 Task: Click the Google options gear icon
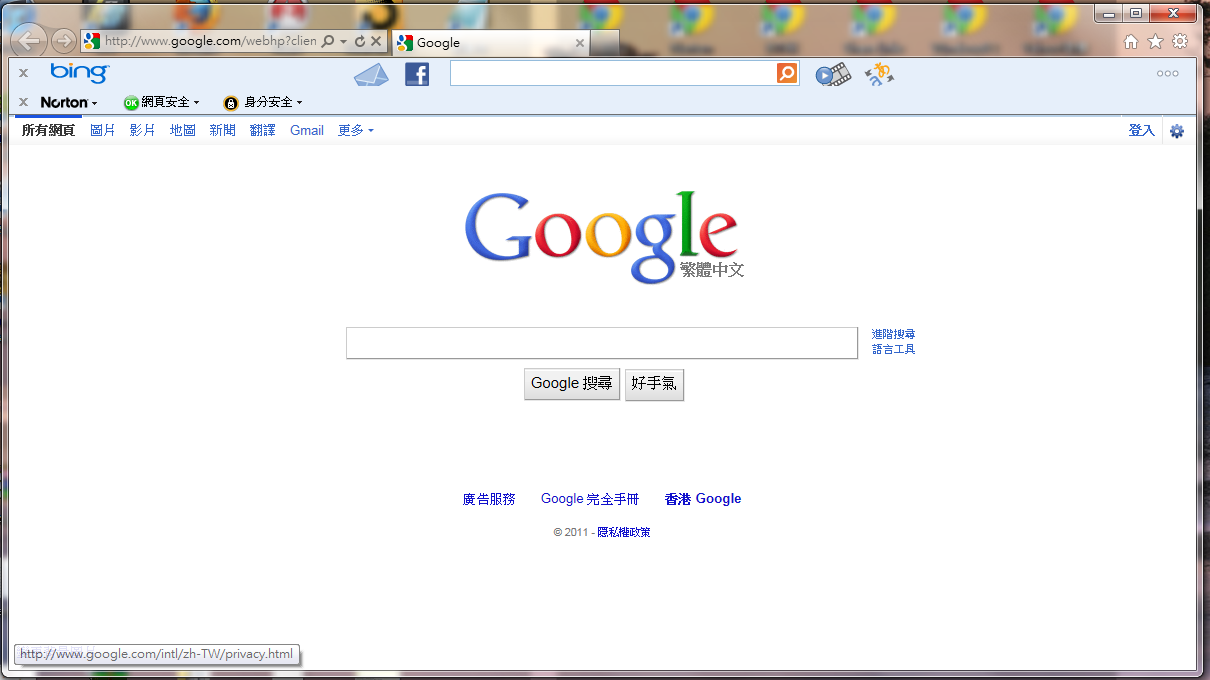(x=1177, y=131)
